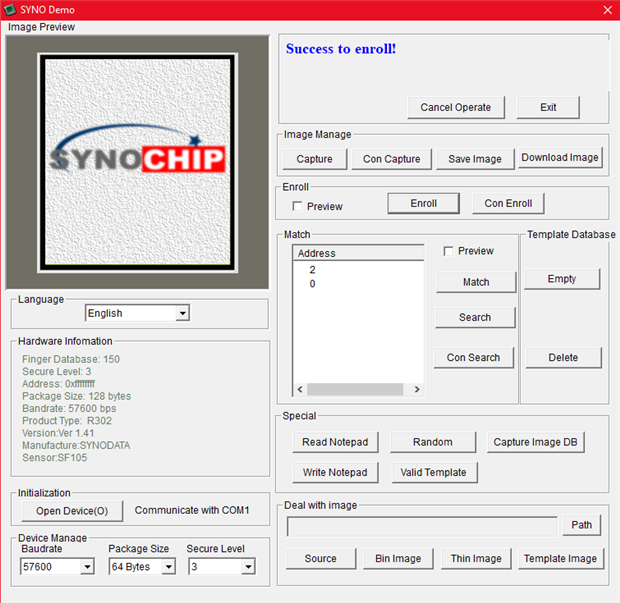Click 'Version:Ver 1.41' text
620x603 pixels.
coord(58,433)
